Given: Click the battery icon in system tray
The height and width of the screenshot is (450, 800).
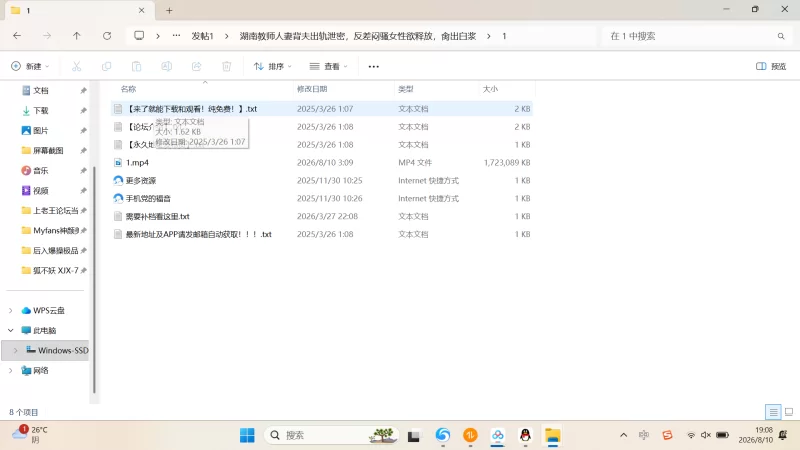Looking at the screenshot, I should [x=722, y=435].
